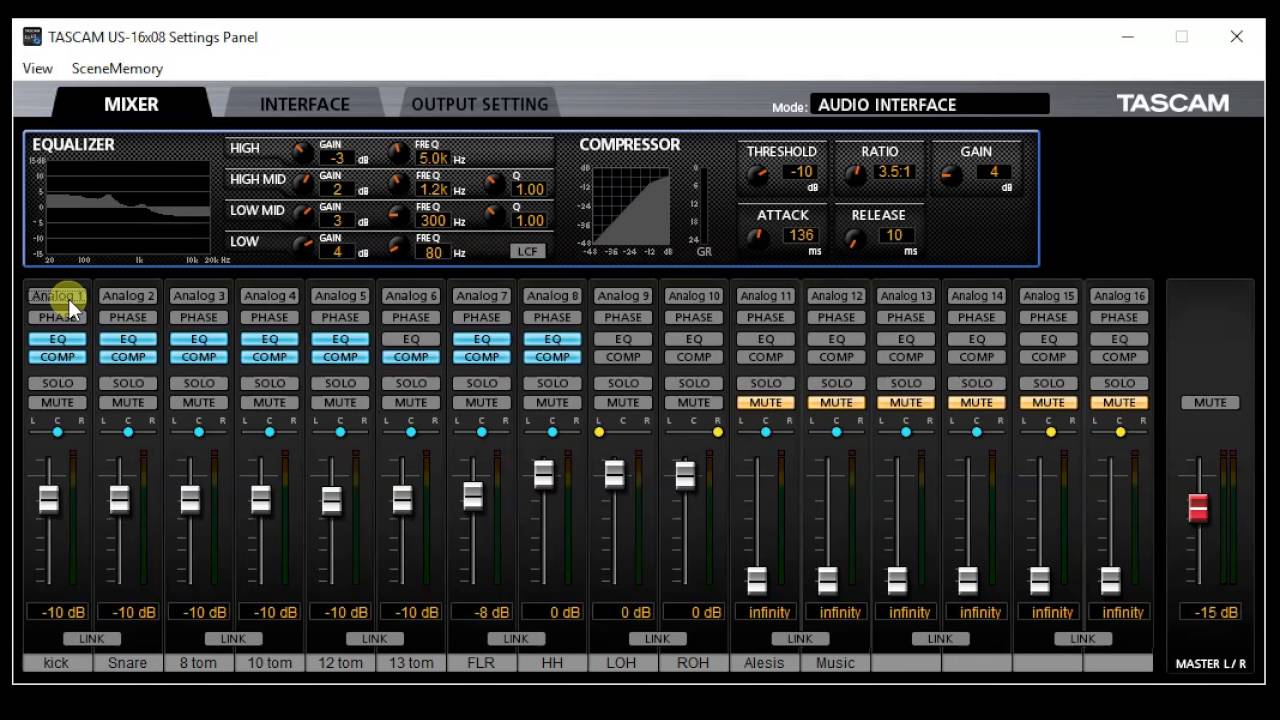The width and height of the screenshot is (1280, 720).
Task: Click the compressor RATIO knob
Action: (855, 175)
